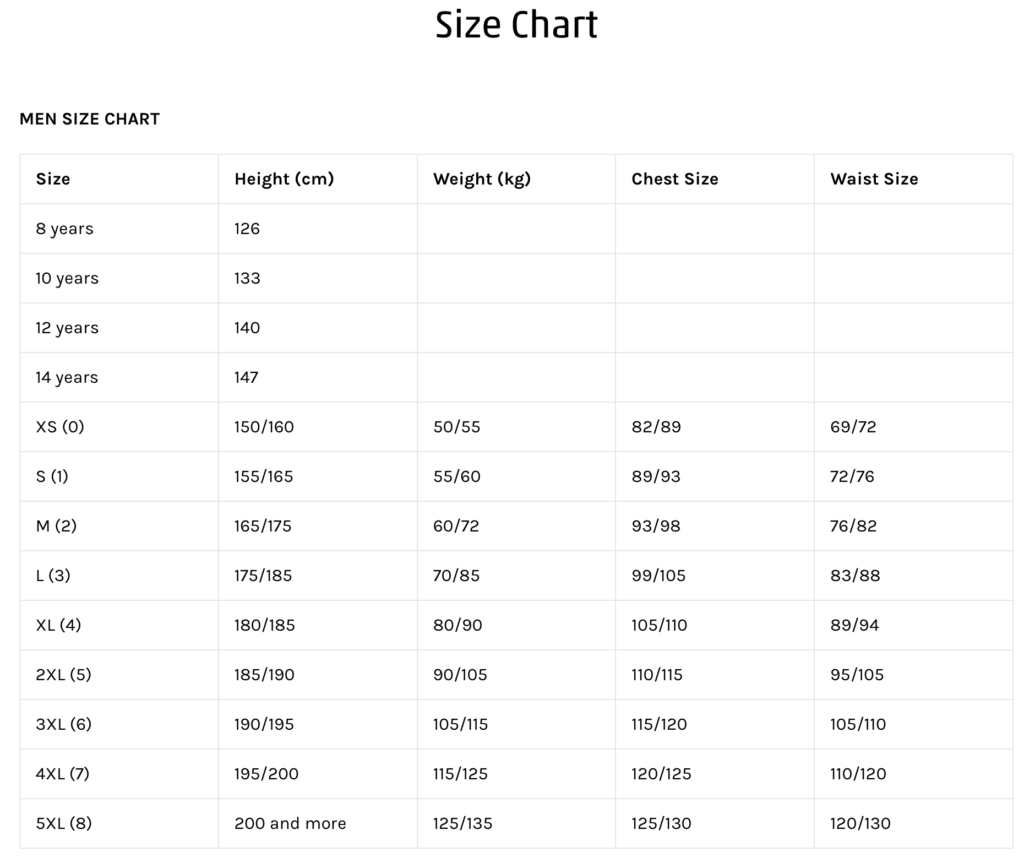Screen dimensions: 1024x857
Task: Click height '185/190' in 2XL row
Action: pyautogui.click(x=264, y=675)
